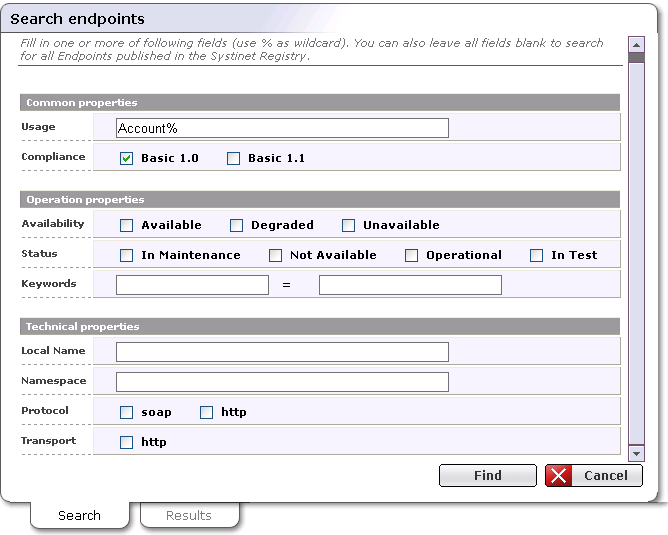668x535 pixels.
Task: Enable the Operational status checkbox
Action: pos(412,256)
